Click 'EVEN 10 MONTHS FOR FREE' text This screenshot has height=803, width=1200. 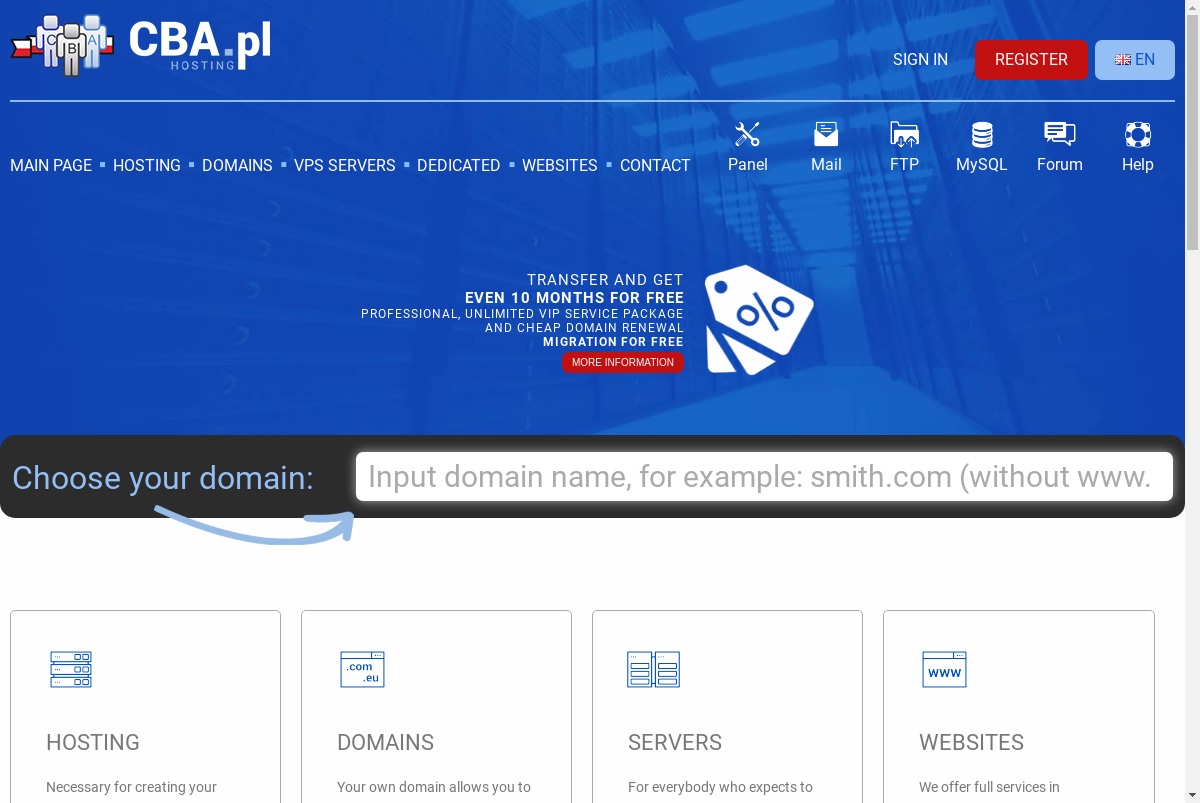(575, 298)
